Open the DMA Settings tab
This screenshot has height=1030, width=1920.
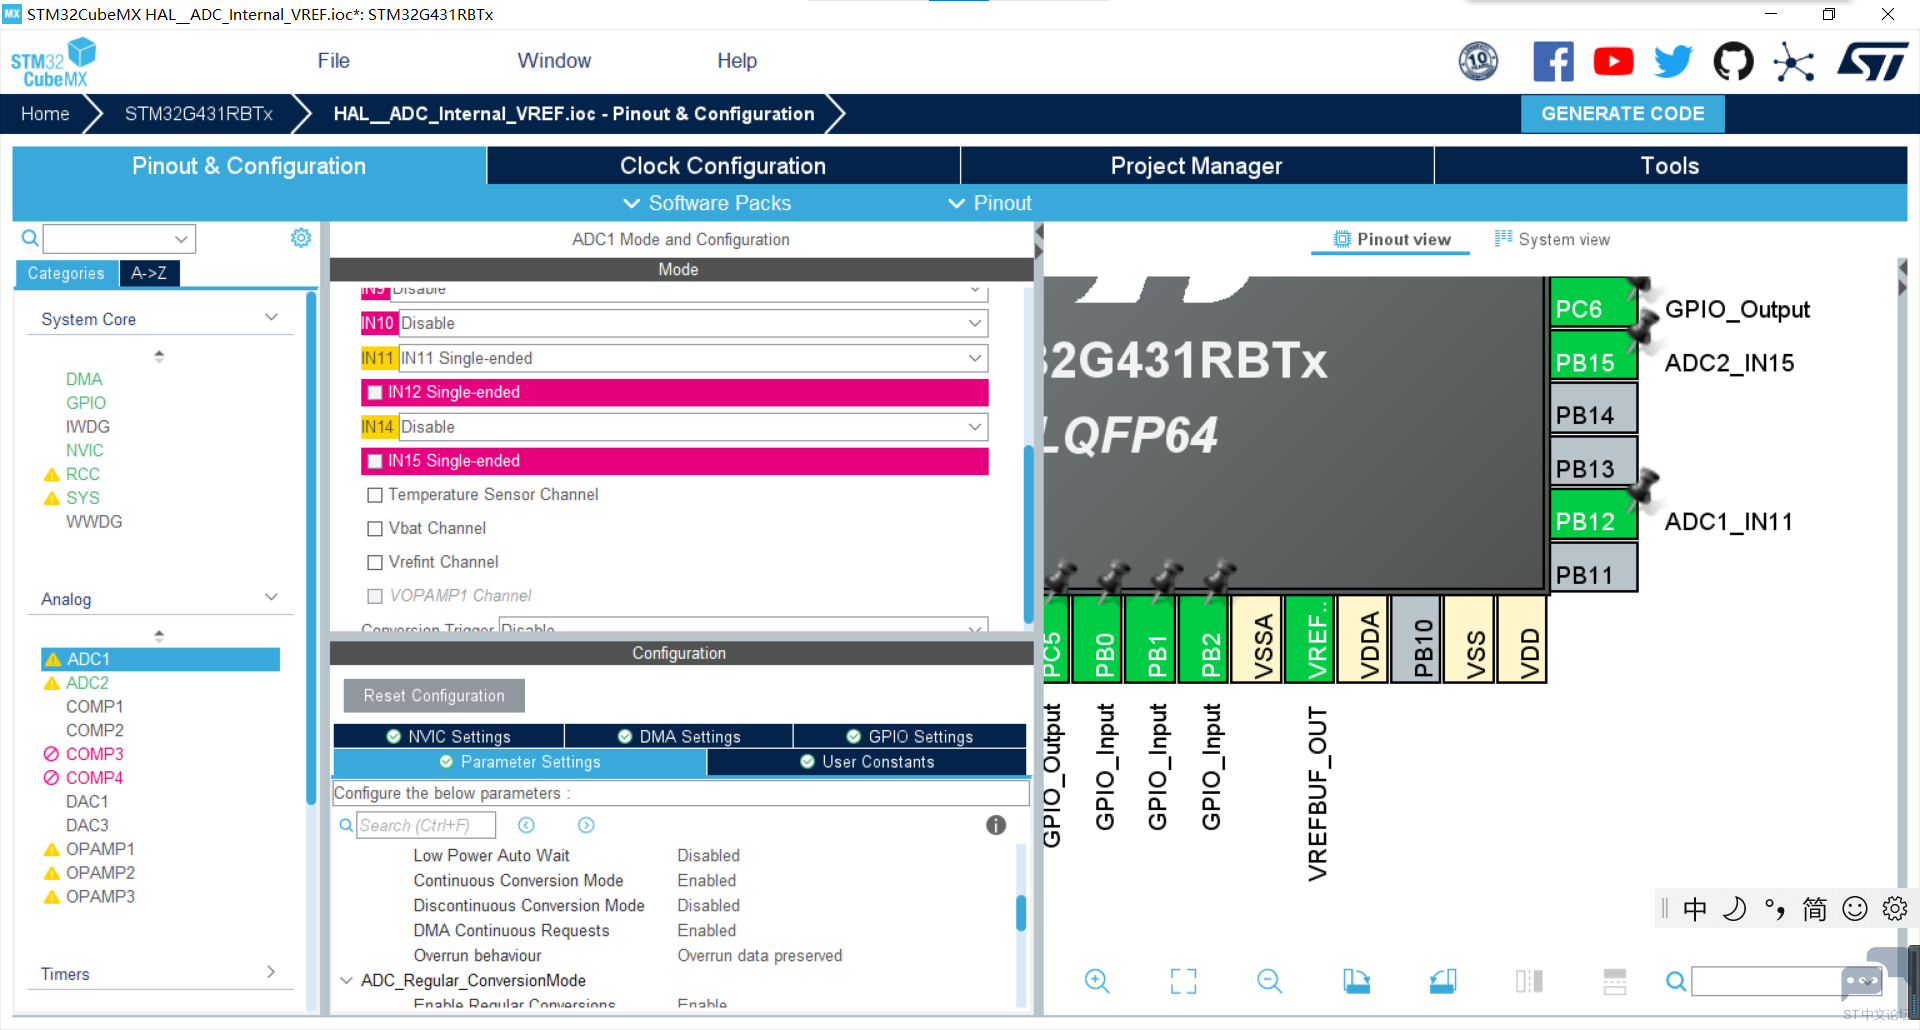(x=678, y=736)
